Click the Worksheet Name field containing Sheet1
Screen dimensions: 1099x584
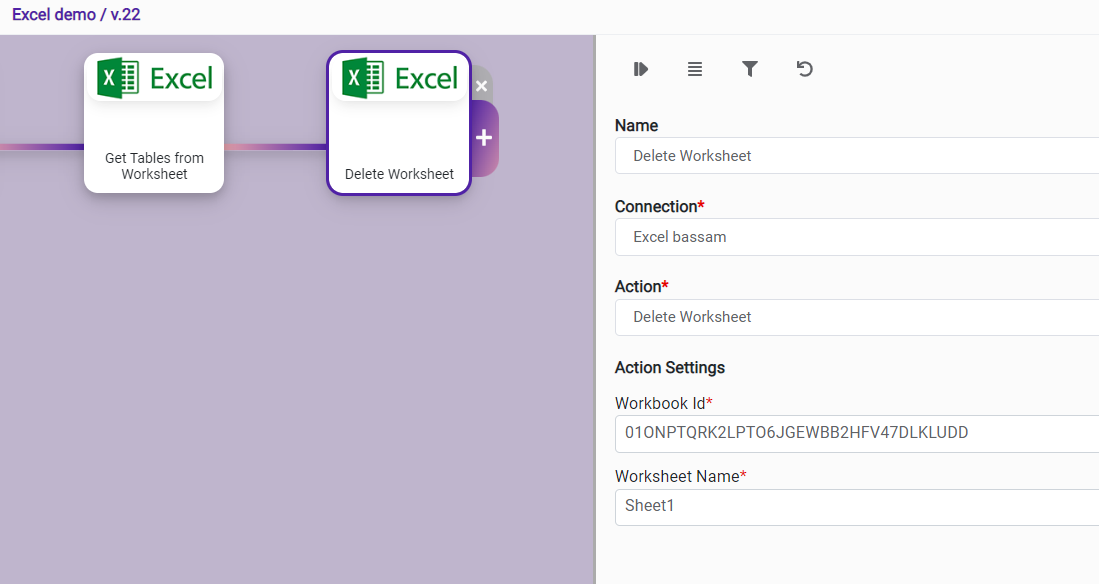pyautogui.click(x=856, y=506)
